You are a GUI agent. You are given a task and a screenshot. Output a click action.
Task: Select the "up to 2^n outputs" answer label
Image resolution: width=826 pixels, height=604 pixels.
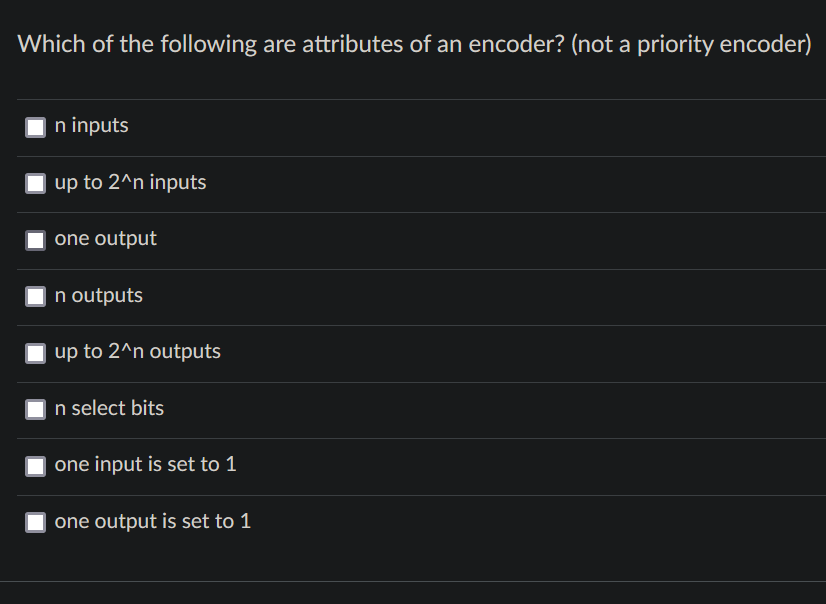click(137, 352)
